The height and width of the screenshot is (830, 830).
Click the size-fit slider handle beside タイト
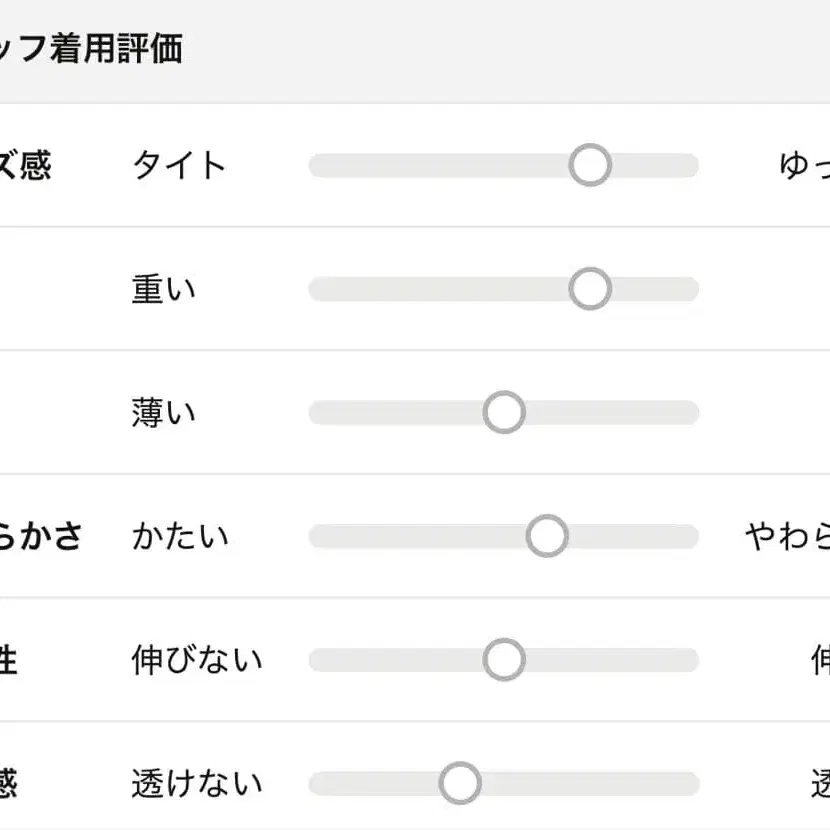[590, 165]
